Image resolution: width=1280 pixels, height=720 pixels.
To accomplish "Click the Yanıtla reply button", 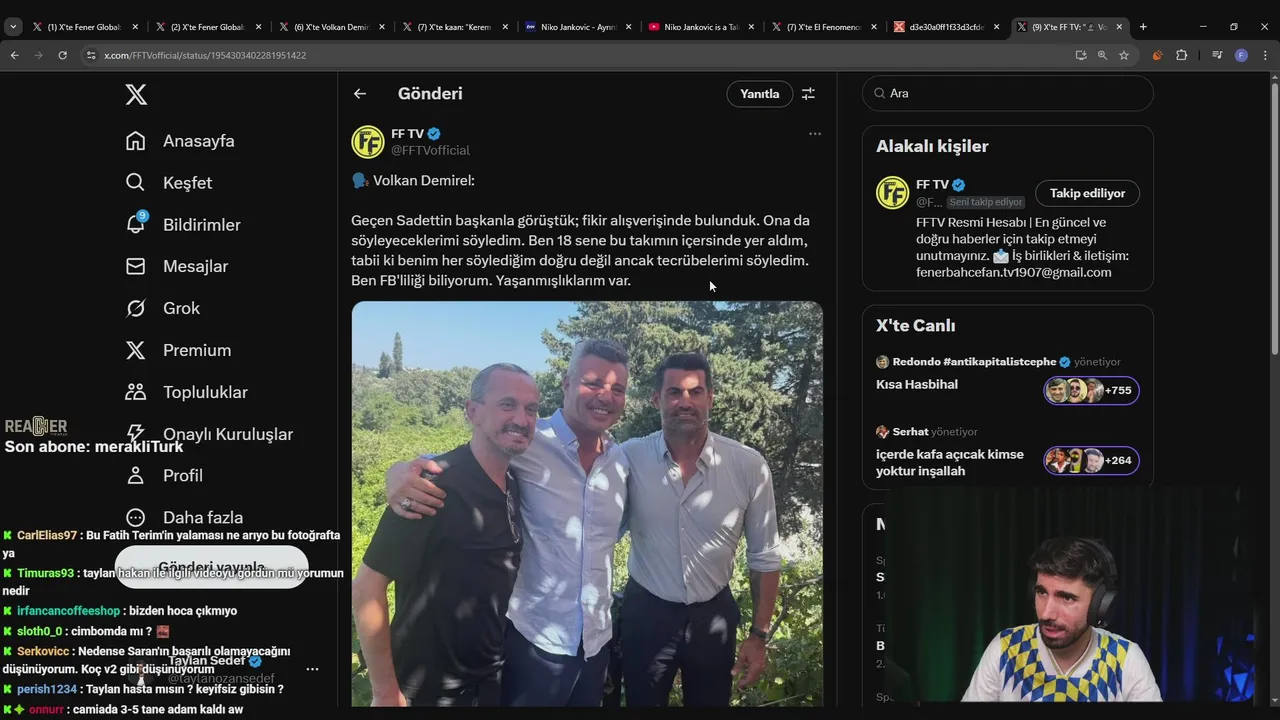I will 759,94.
